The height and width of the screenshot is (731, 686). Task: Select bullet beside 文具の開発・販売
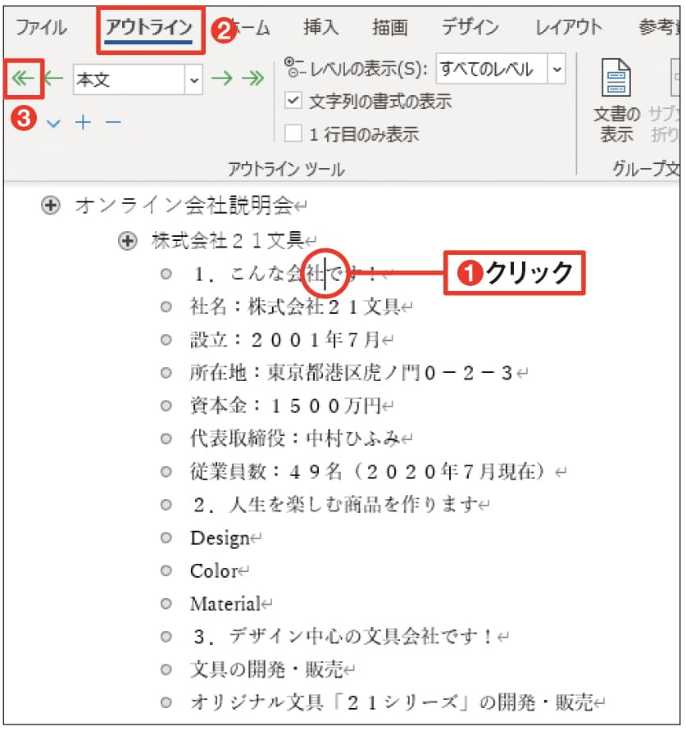coord(166,670)
